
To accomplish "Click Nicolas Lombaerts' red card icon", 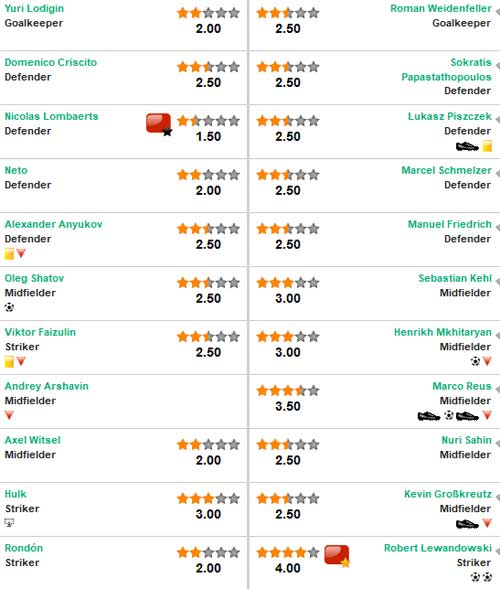I will [159, 124].
